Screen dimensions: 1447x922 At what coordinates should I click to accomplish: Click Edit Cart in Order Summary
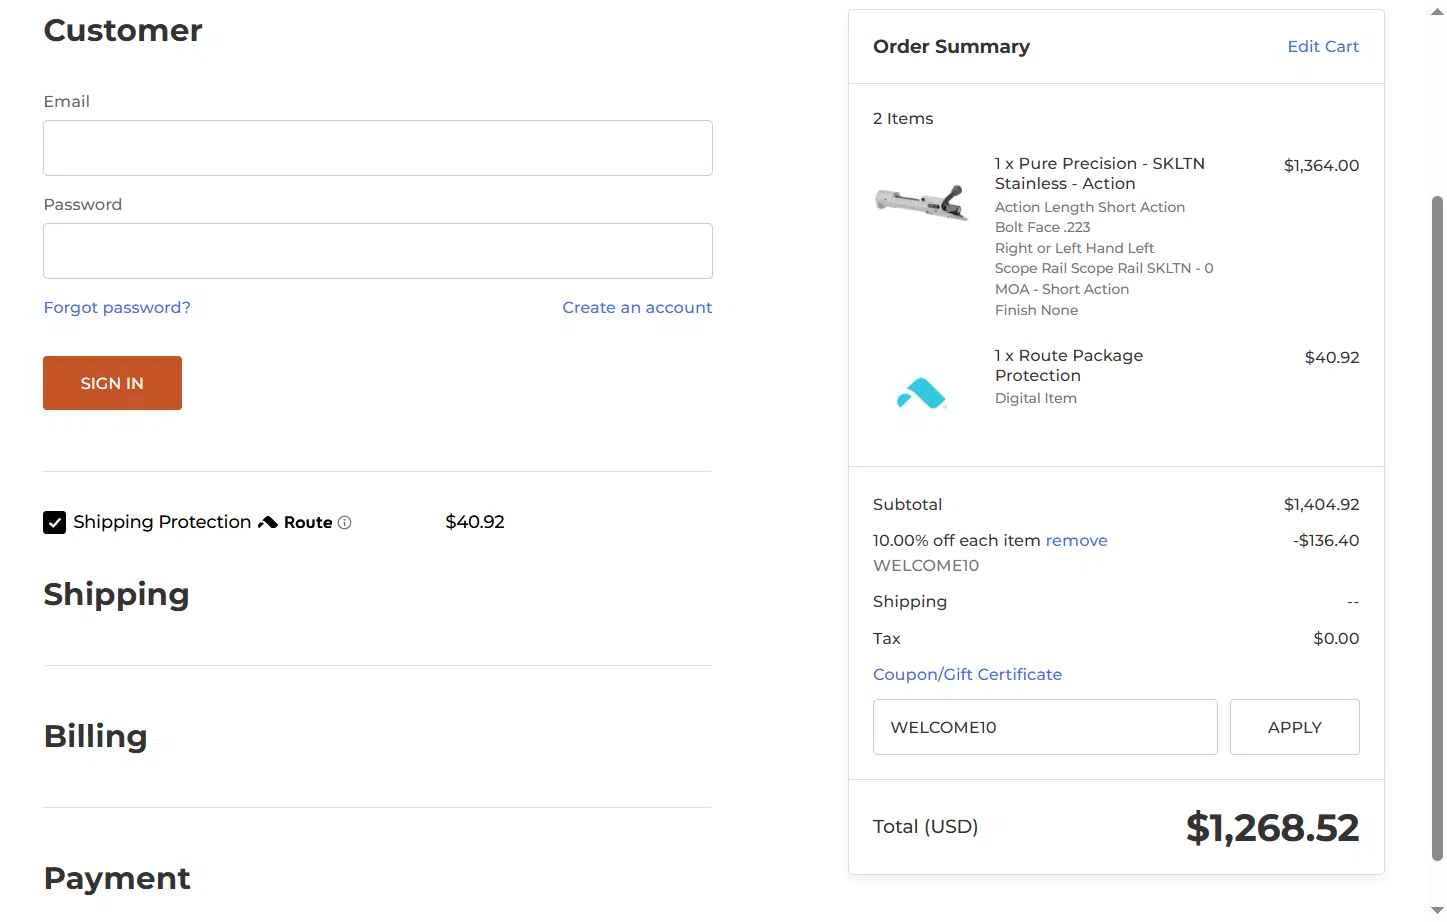coord(1323,47)
